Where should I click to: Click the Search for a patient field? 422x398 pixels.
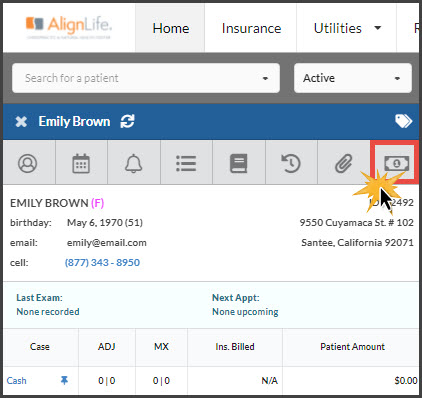pyautogui.click(x=146, y=78)
